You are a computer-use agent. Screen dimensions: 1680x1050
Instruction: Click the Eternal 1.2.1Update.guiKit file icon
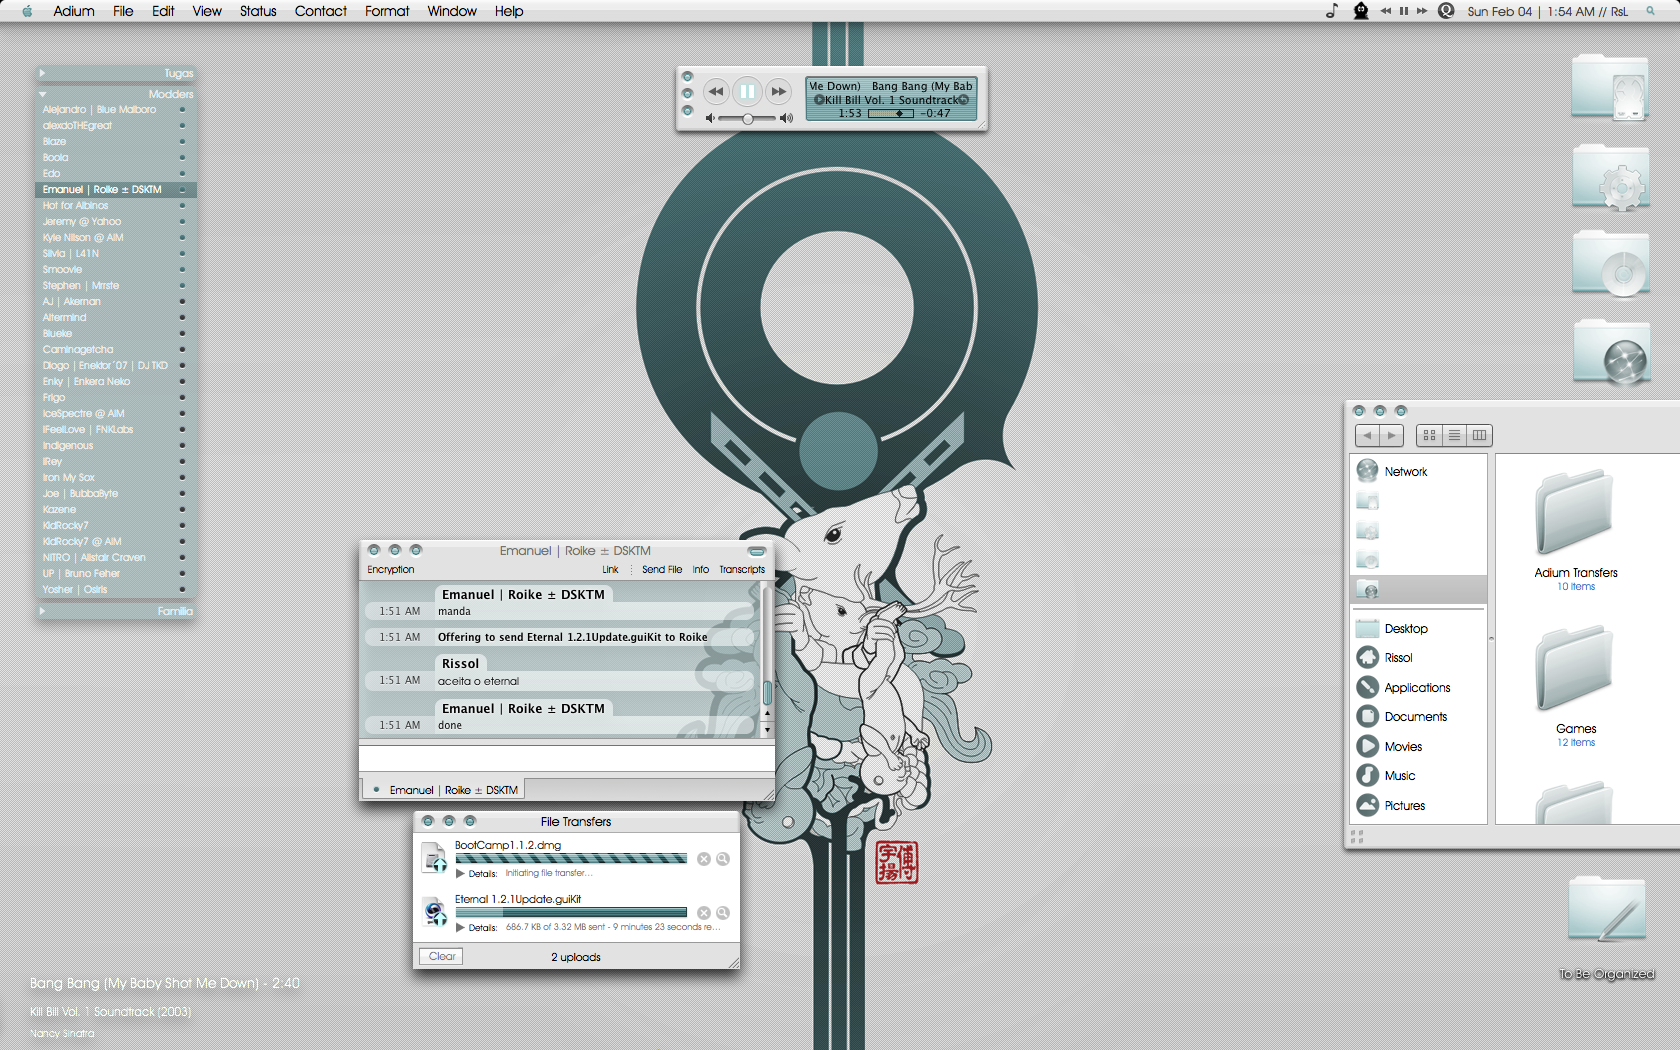434,912
